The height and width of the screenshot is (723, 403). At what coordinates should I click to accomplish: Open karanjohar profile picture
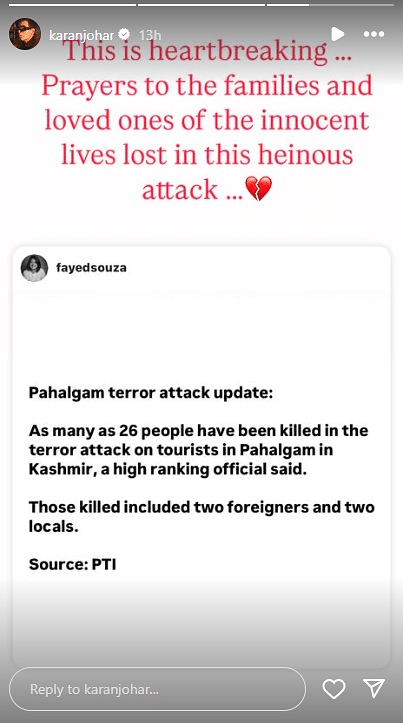(x=25, y=34)
